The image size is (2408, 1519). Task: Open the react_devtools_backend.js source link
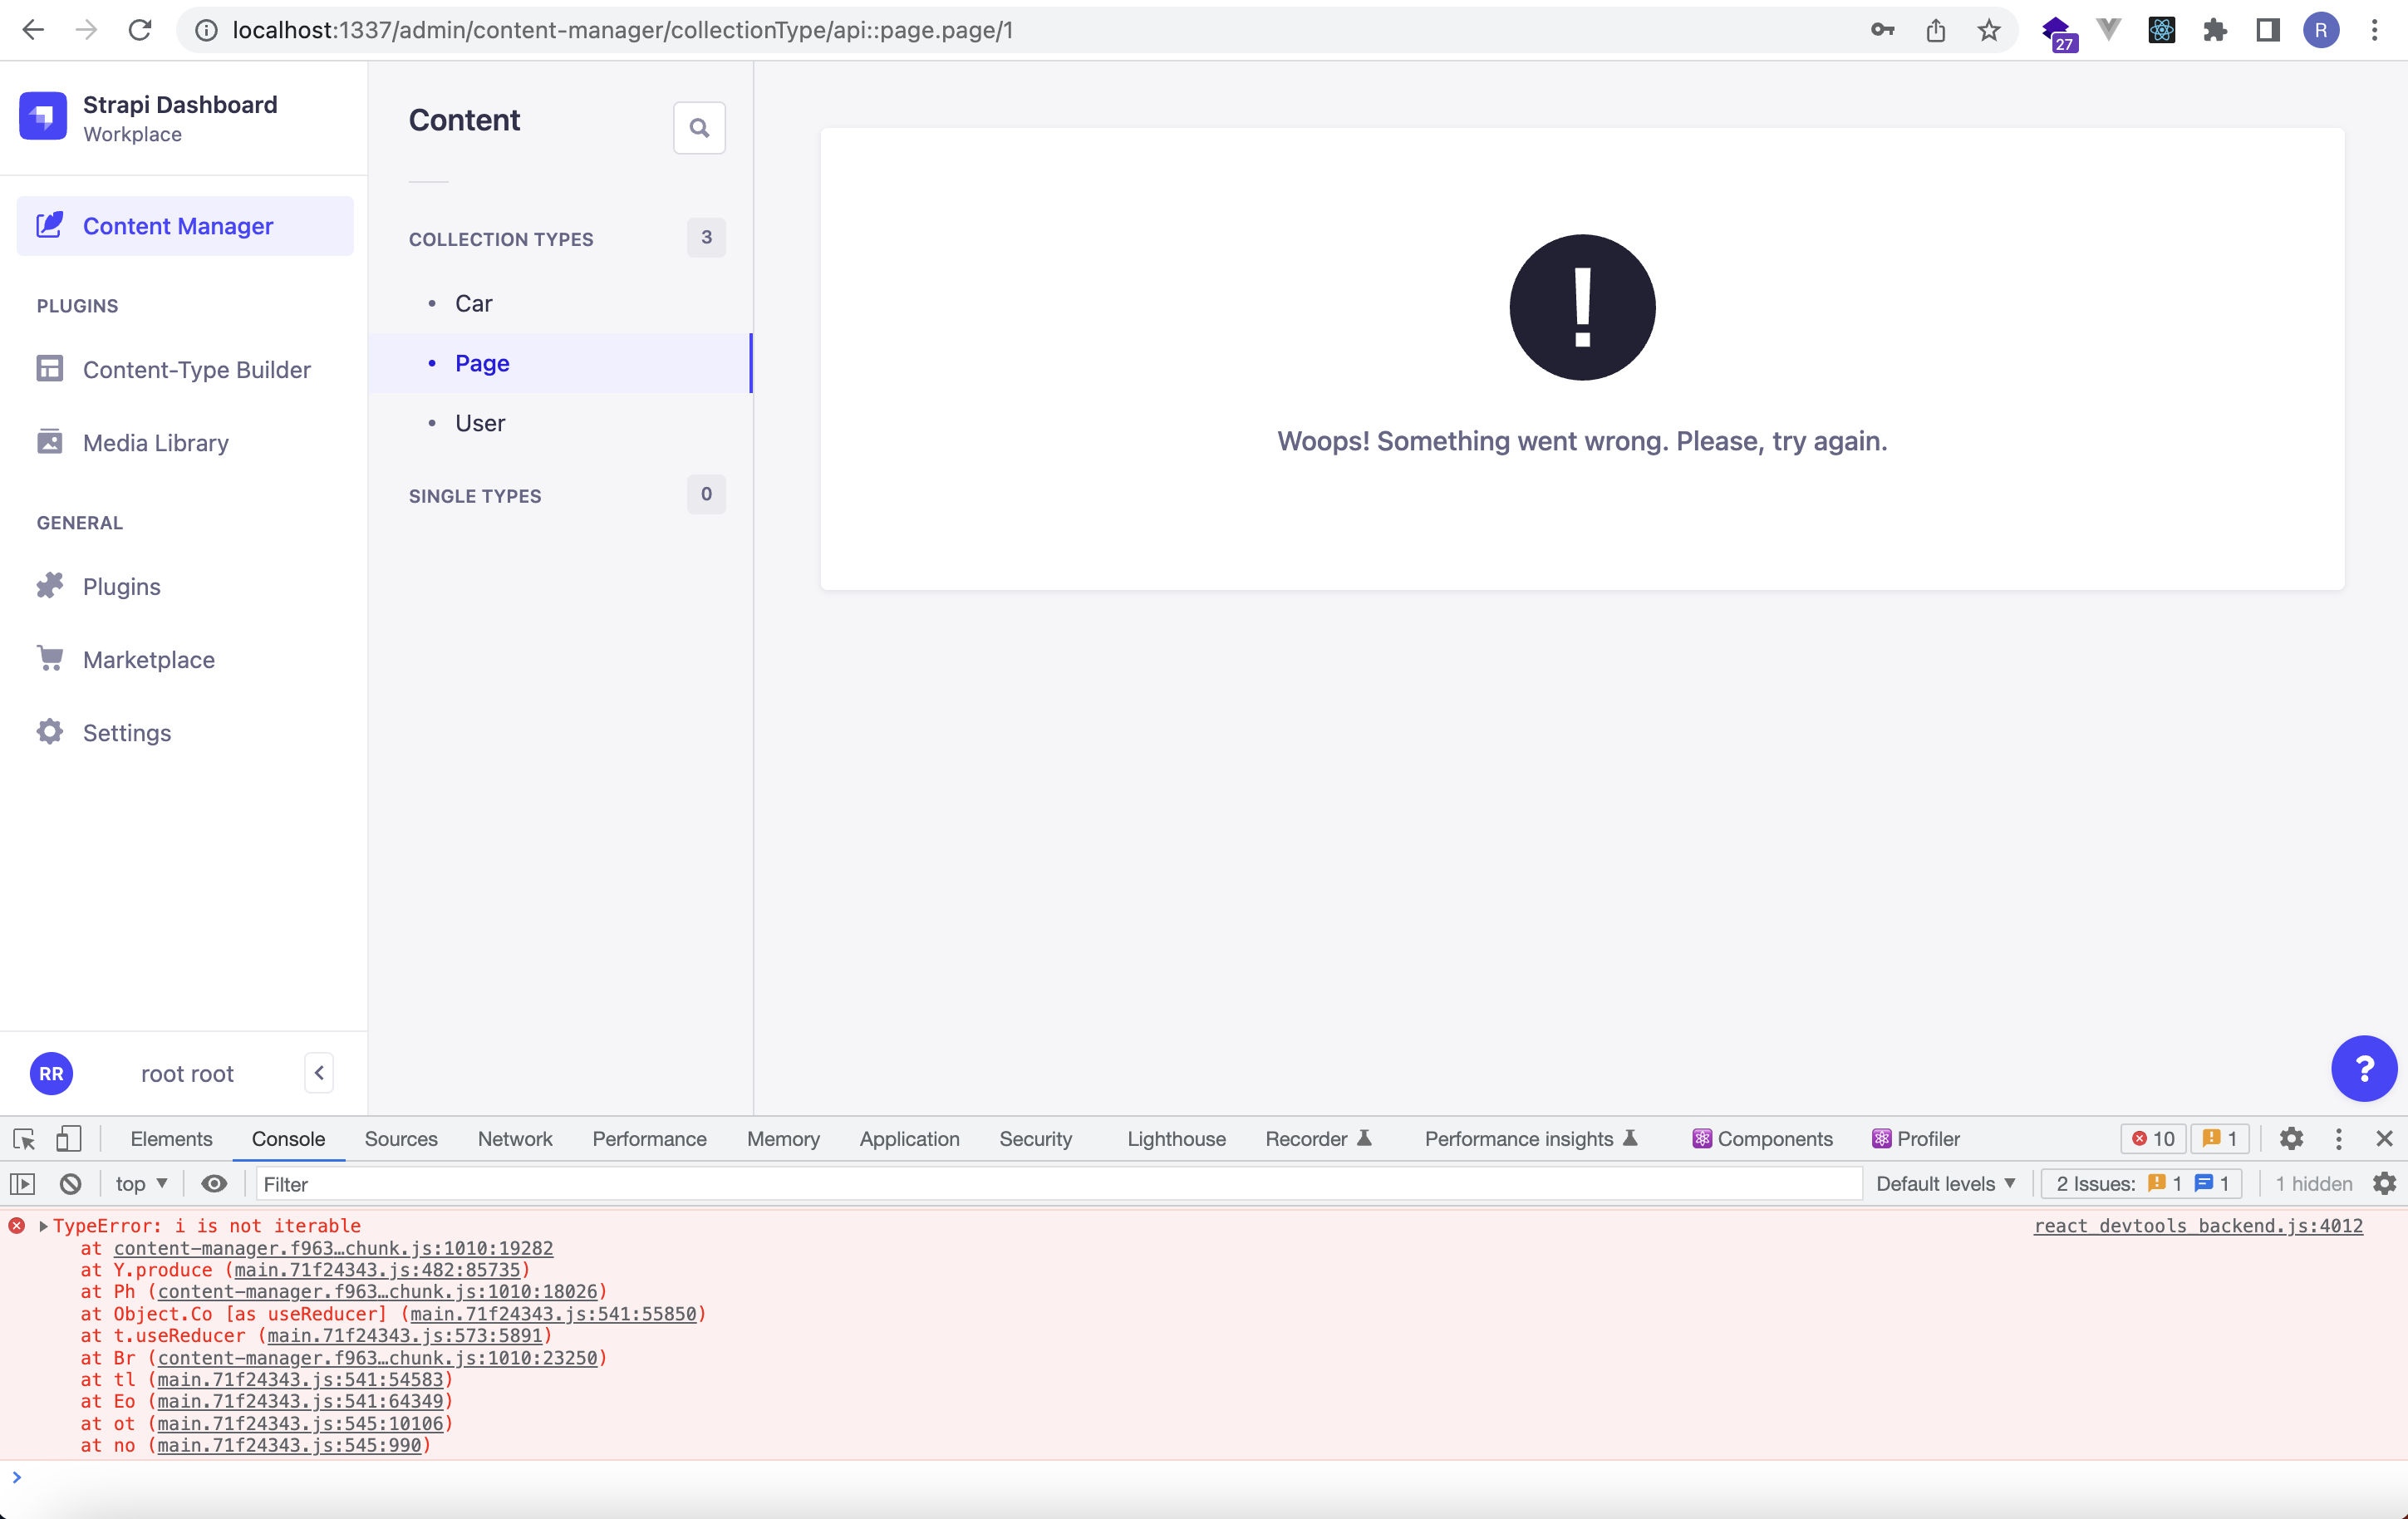pyautogui.click(x=2198, y=1225)
